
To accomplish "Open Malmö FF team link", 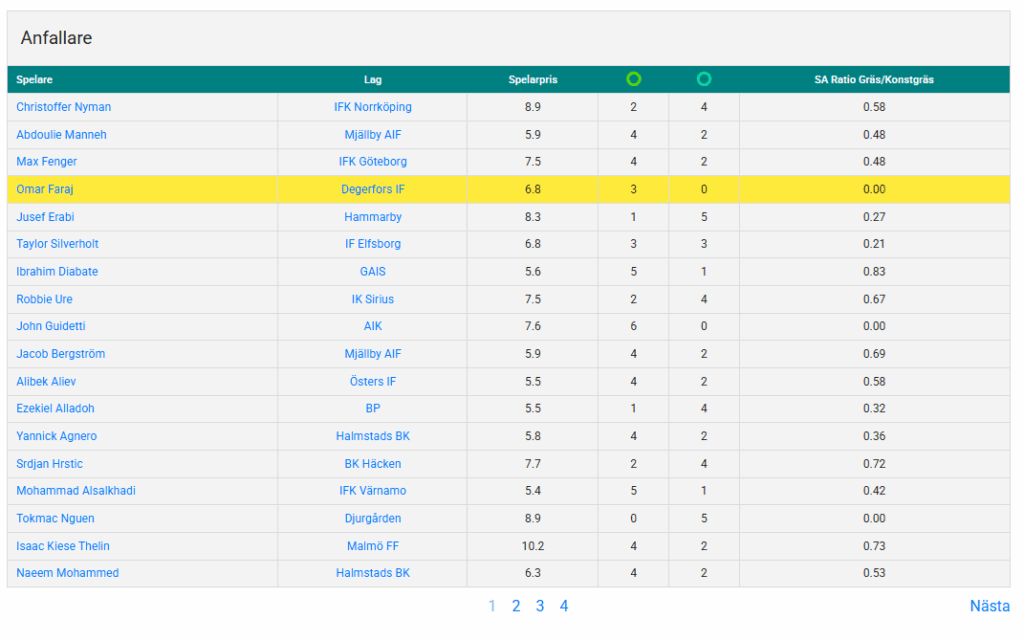I will click(373, 546).
